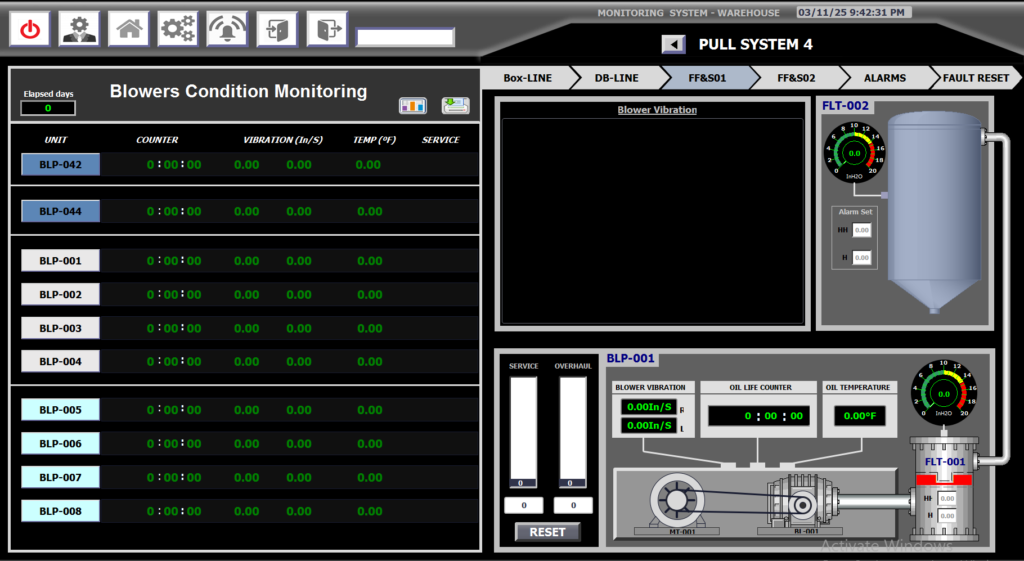The width and height of the screenshot is (1024, 561).
Task: Select blower unit BLP-042
Action: point(60,165)
